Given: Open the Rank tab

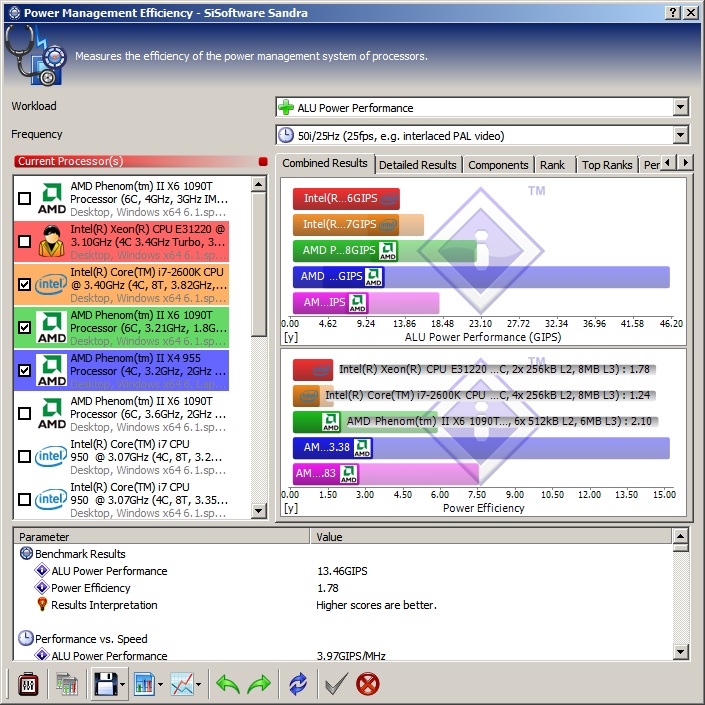Looking at the screenshot, I should pyautogui.click(x=553, y=165).
